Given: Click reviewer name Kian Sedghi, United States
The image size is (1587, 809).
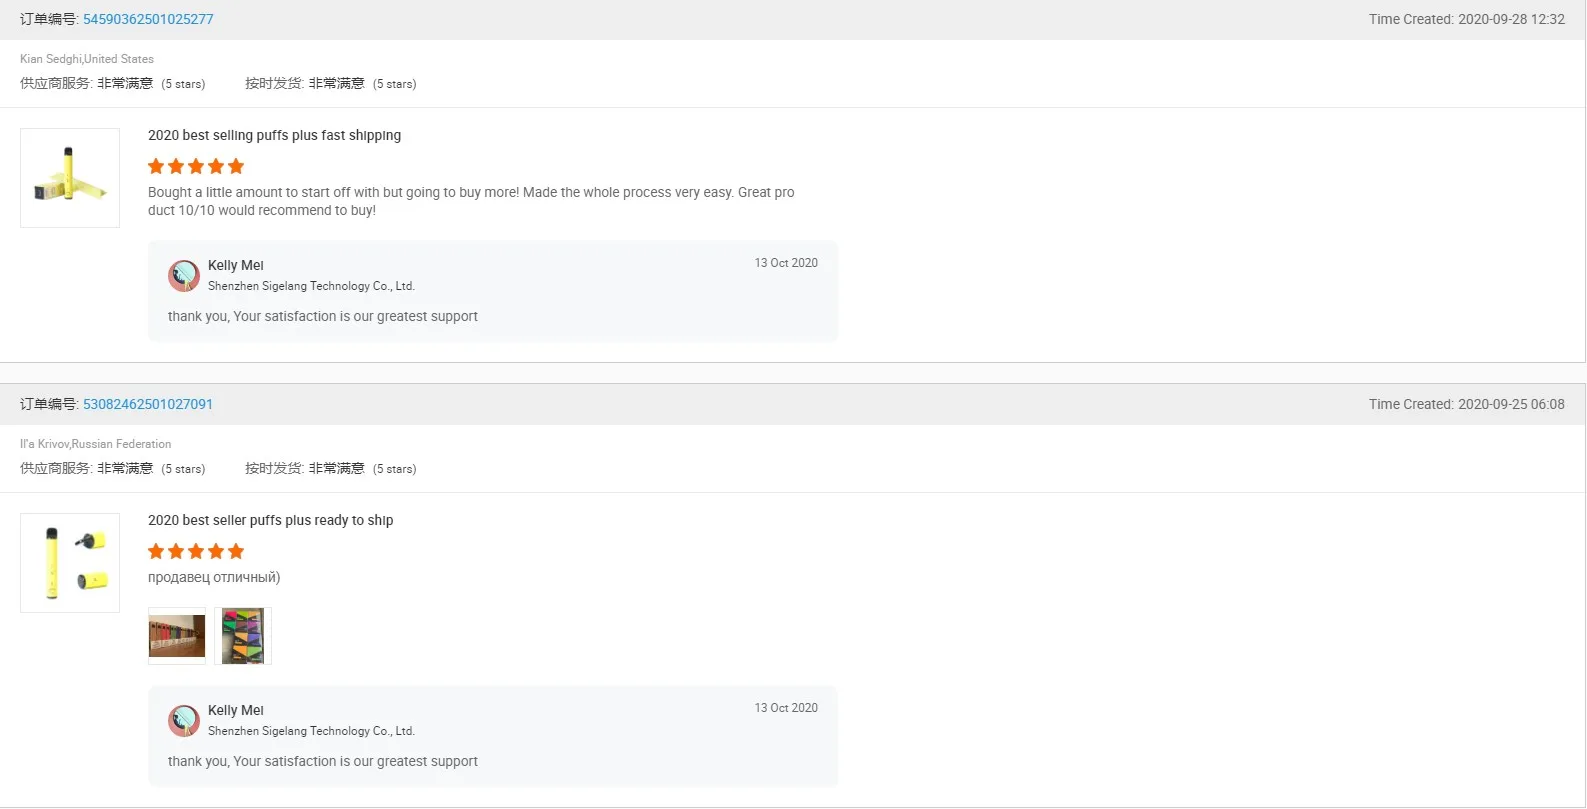Looking at the screenshot, I should click(87, 59).
